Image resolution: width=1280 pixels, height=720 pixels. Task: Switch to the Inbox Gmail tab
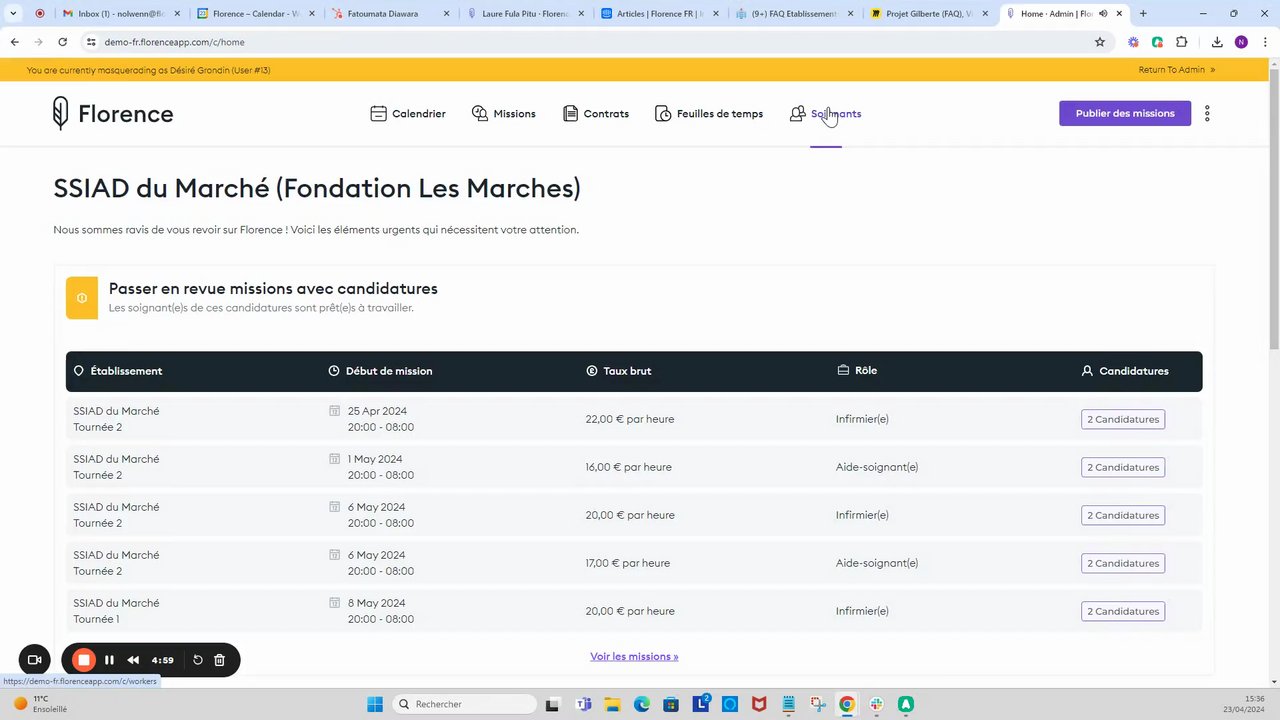tap(120, 14)
